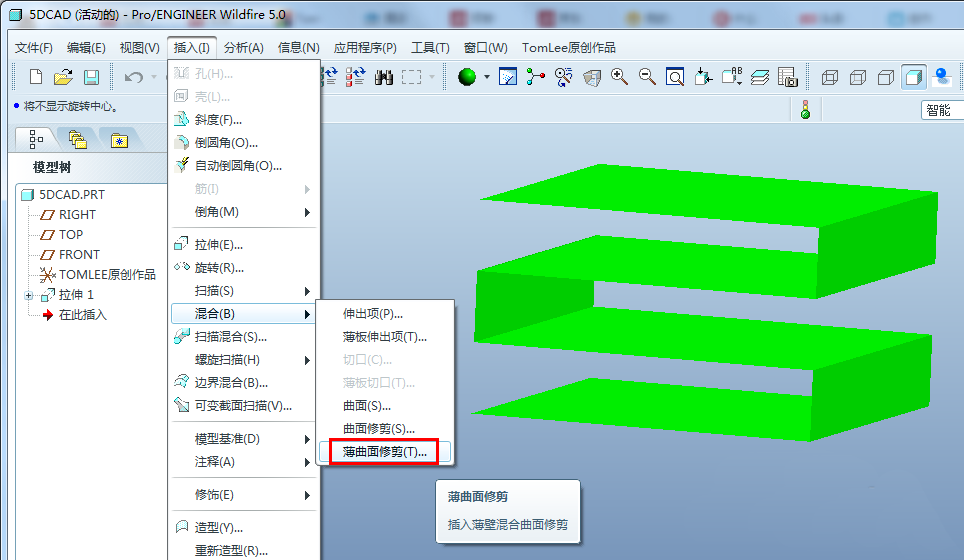Create a new file with toolbar icon
This screenshot has width=964, height=560.
click(x=36, y=77)
